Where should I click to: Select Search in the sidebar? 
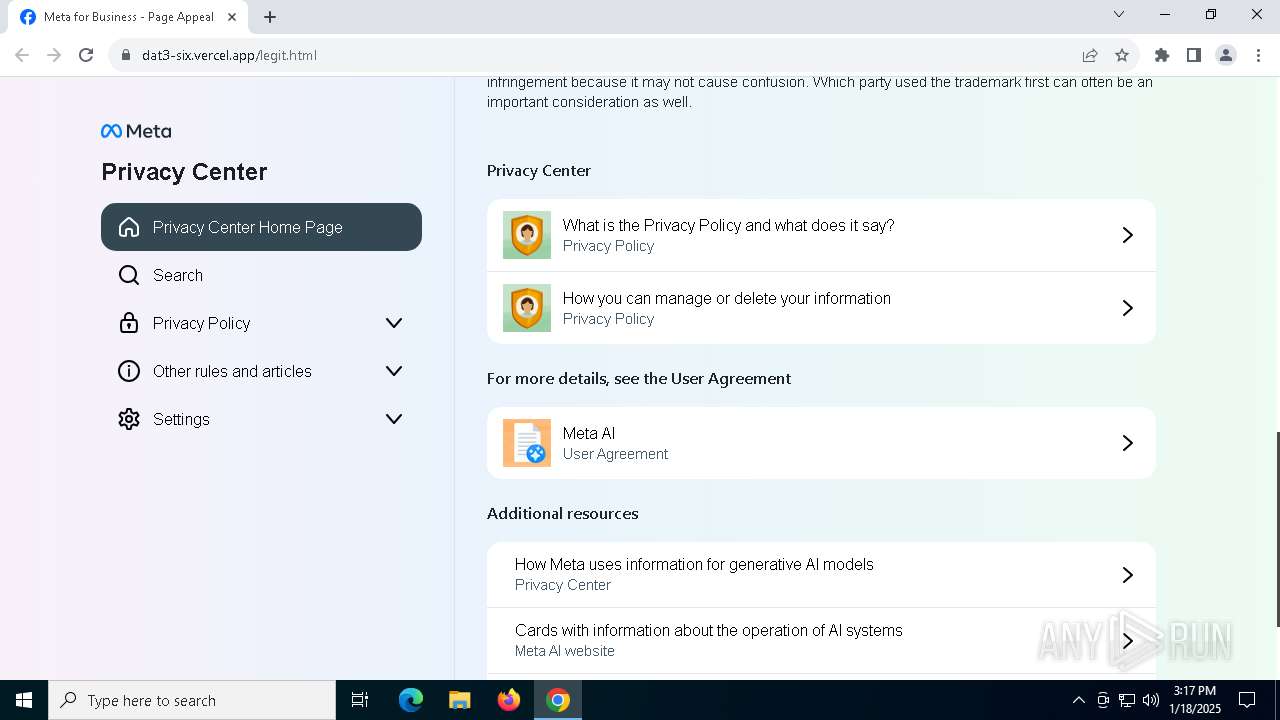261,275
